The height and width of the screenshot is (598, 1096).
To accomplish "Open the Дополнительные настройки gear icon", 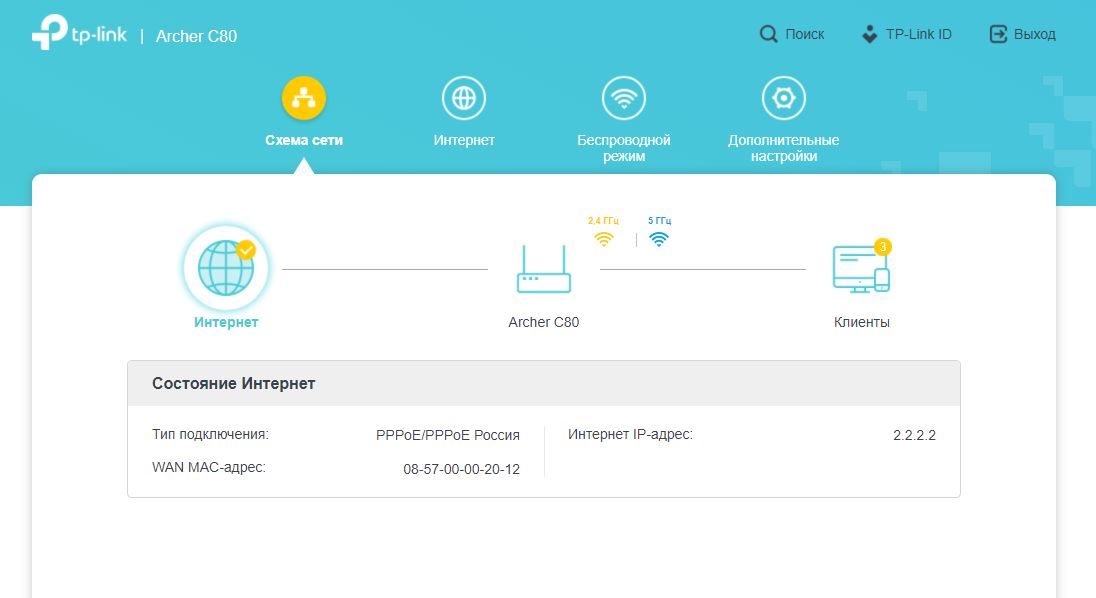I will [x=784, y=98].
